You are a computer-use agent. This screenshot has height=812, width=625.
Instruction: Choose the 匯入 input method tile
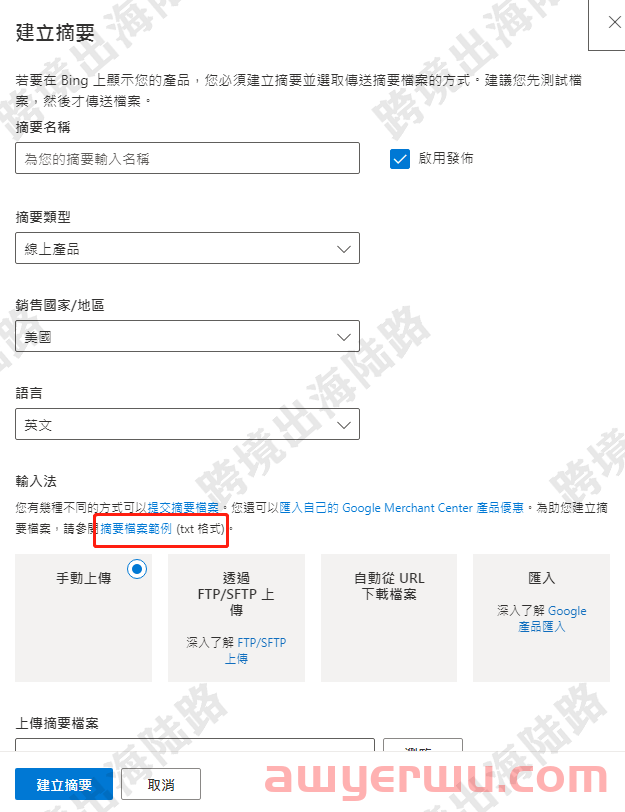click(x=541, y=618)
